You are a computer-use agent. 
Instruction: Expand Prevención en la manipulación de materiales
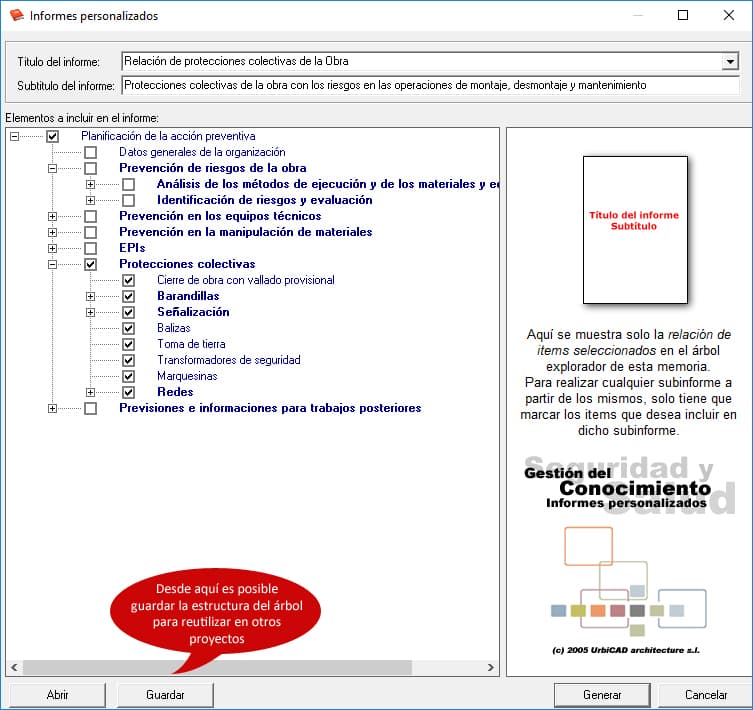point(52,233)
